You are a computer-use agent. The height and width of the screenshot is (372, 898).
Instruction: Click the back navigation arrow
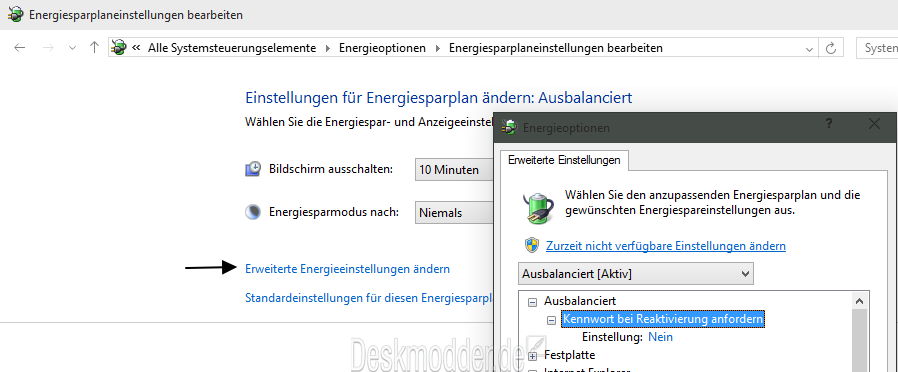pyautogui.click(x=20, y=48)
